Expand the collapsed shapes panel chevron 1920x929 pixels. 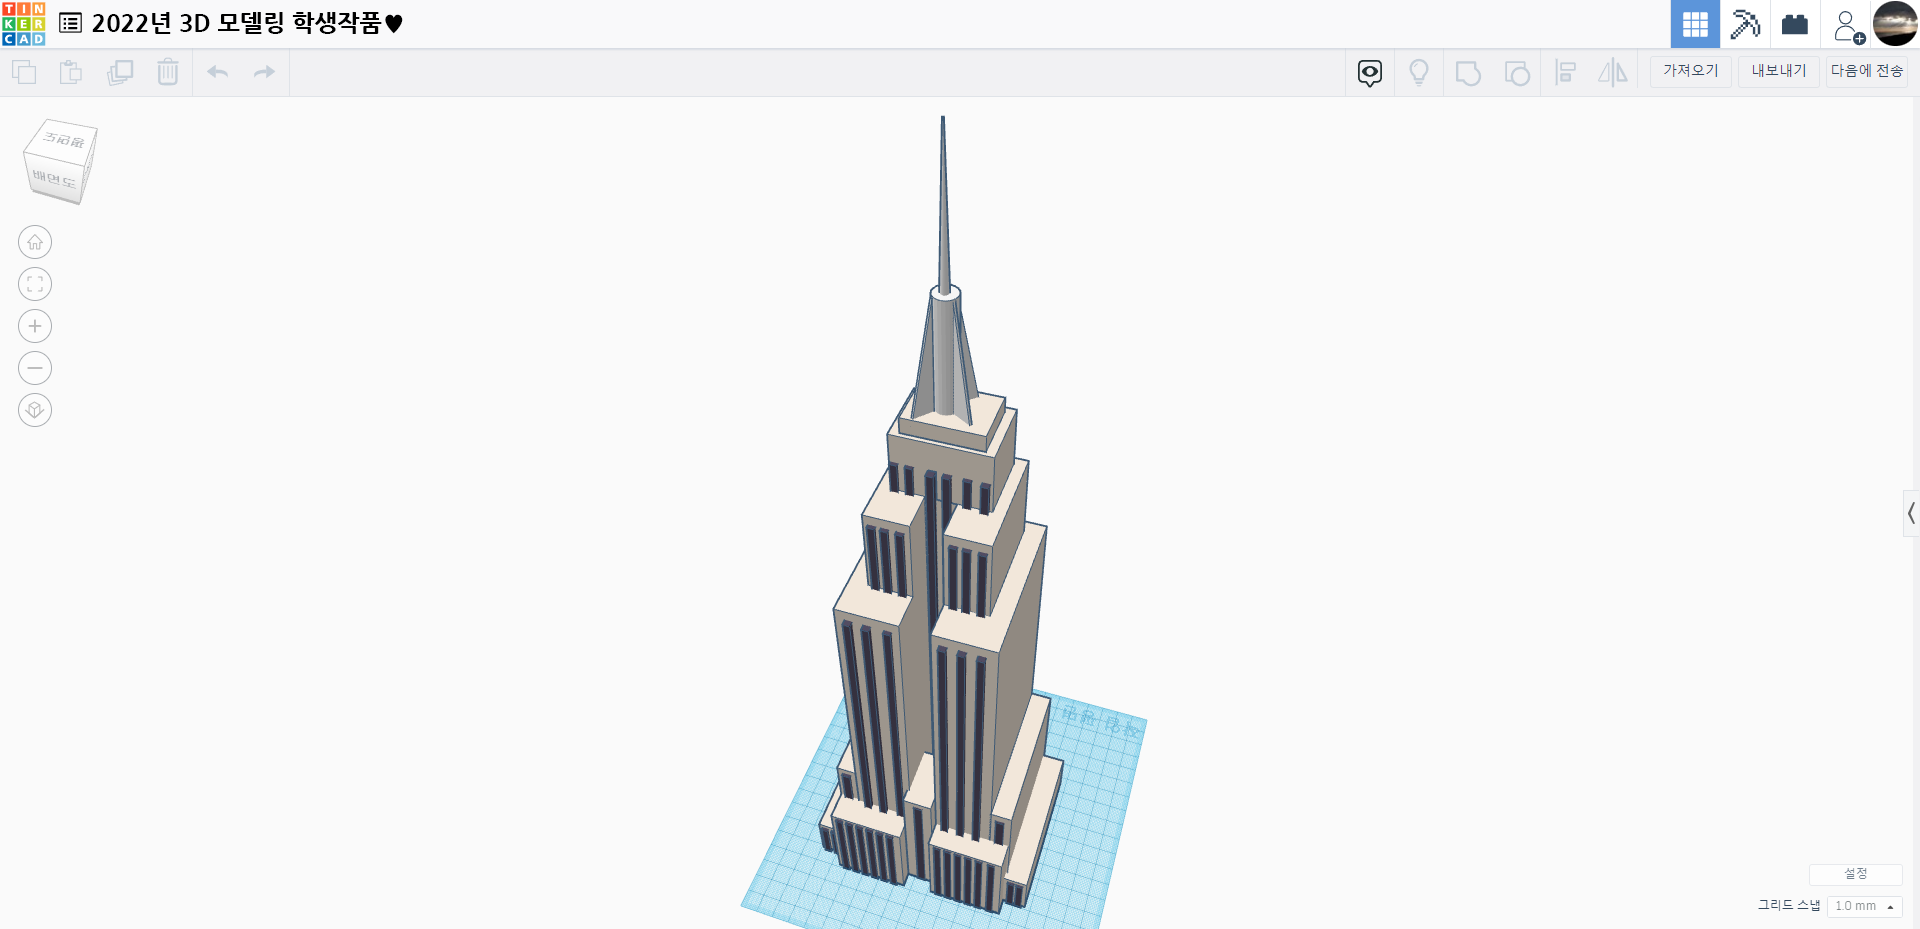tap(1911, 513)
